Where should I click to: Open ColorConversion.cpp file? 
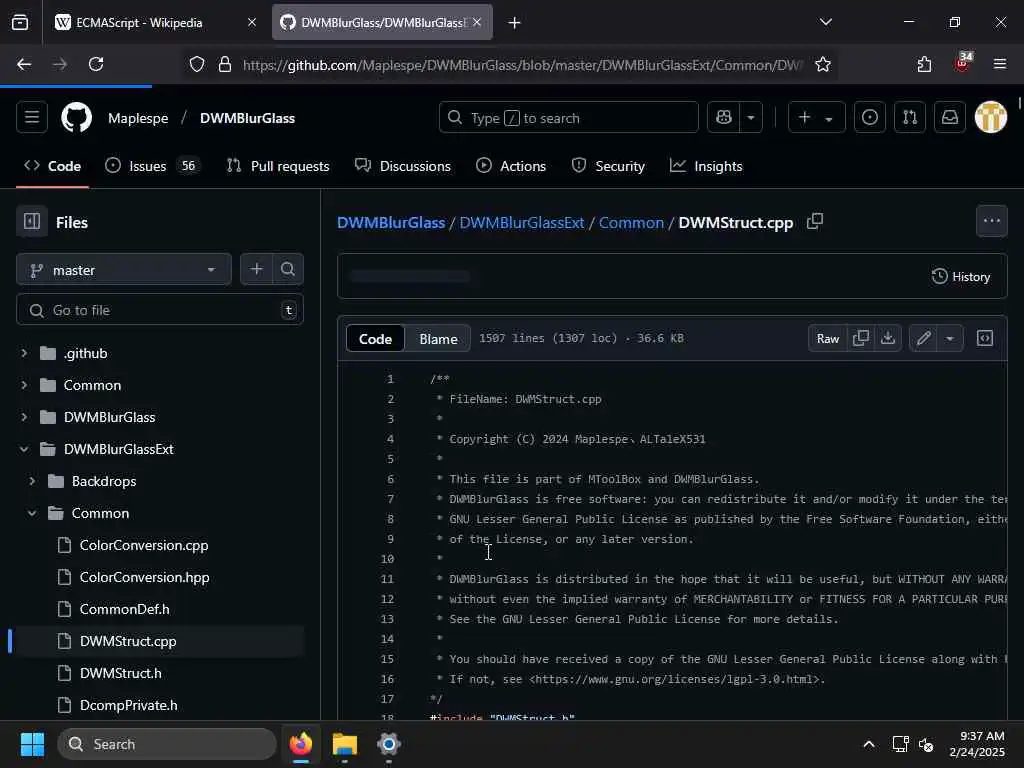(x=144, y=545)
